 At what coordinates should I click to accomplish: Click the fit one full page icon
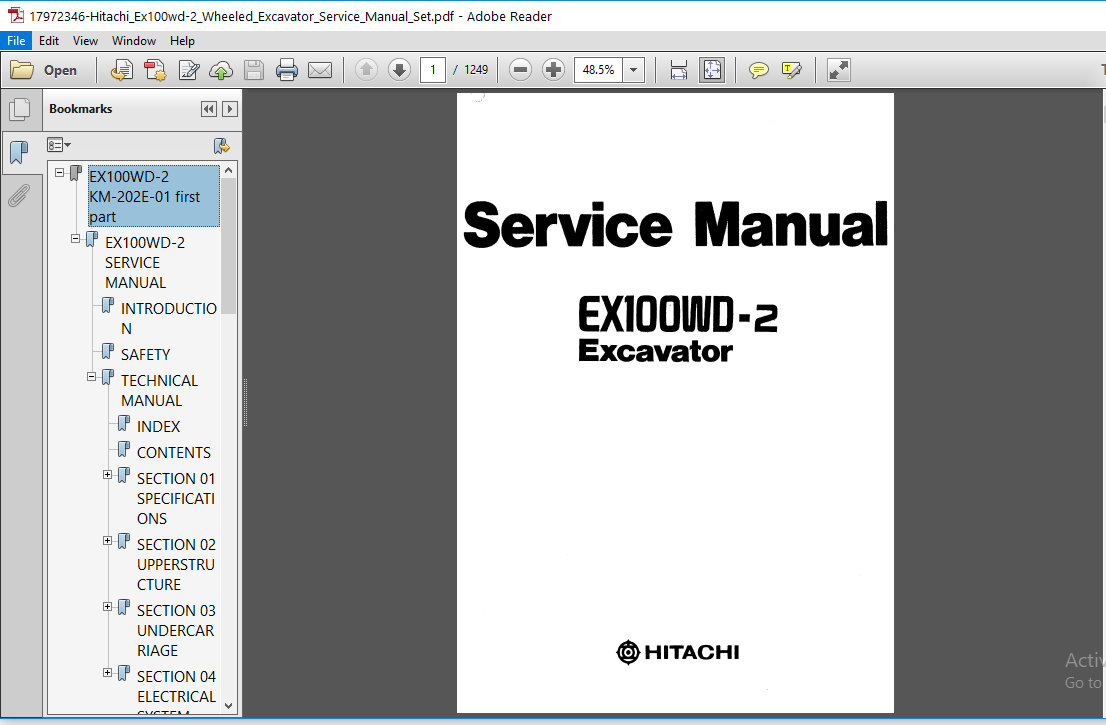[x=712, y=70]
